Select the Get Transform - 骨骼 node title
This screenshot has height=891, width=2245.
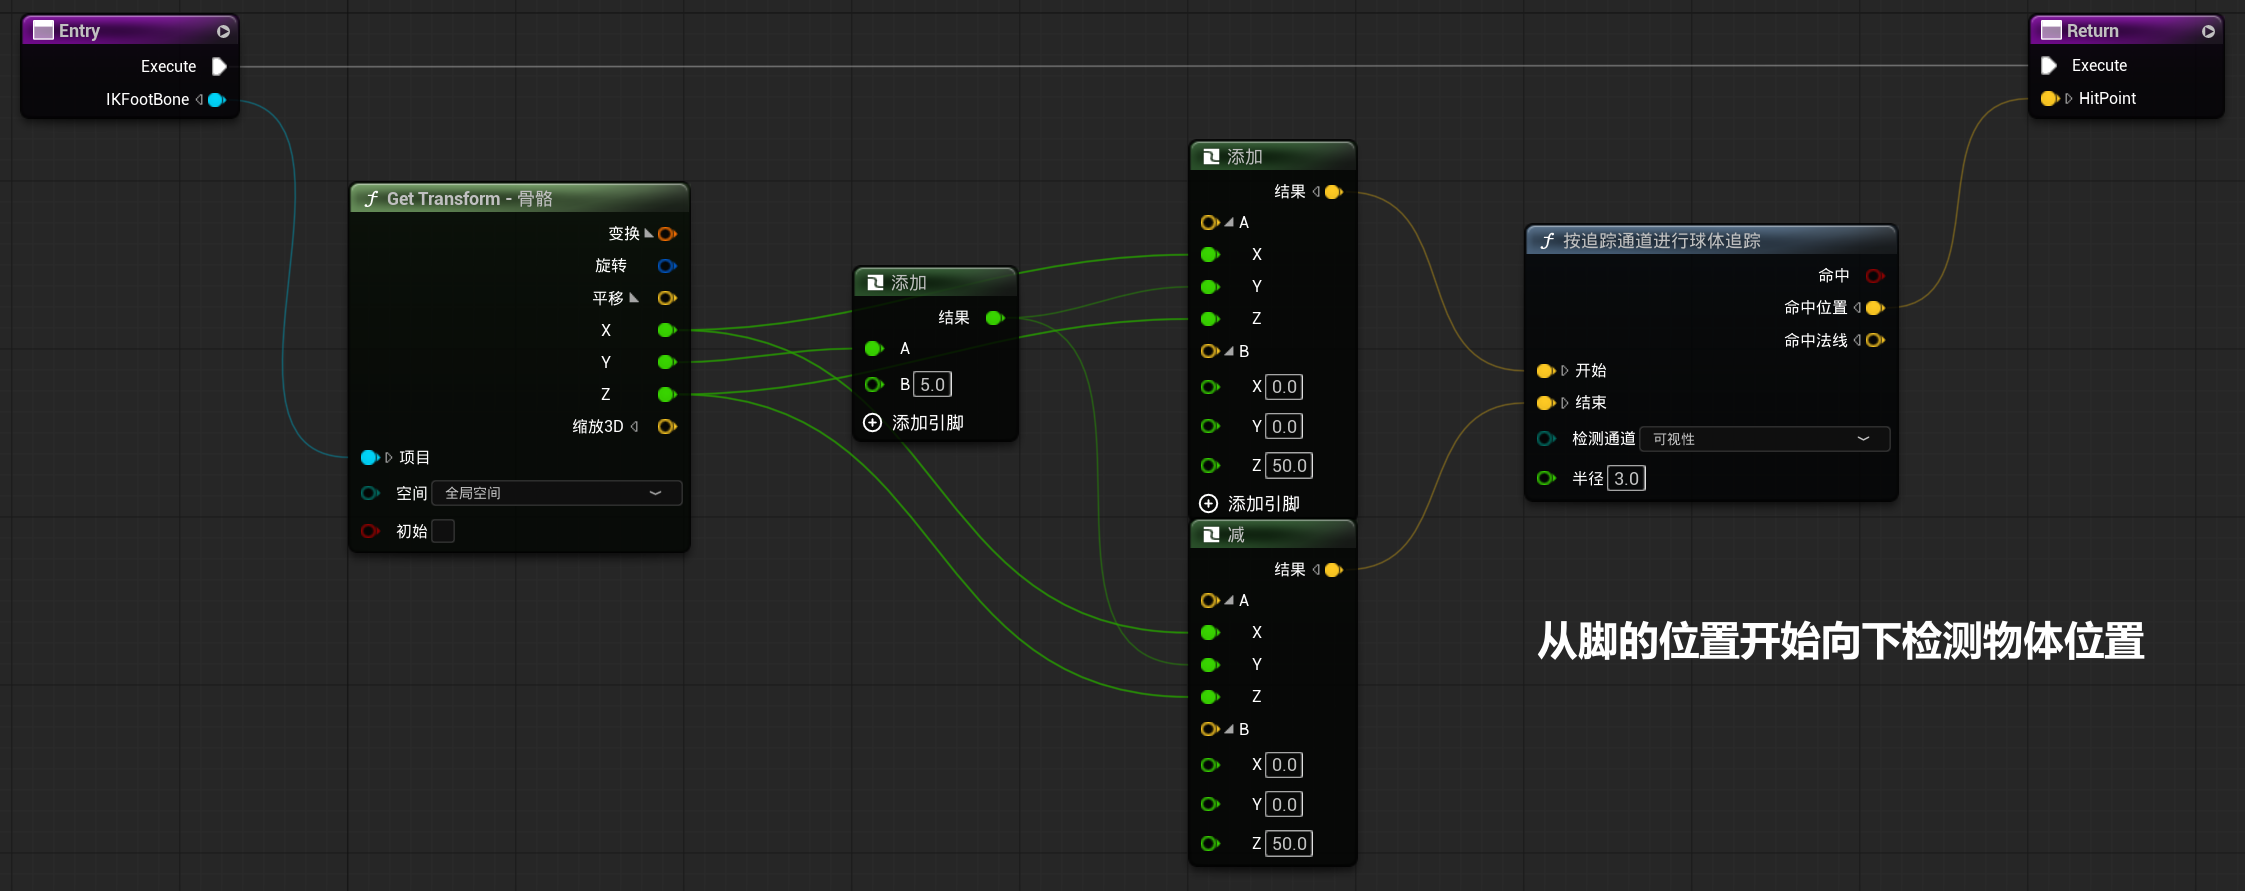coord(470,199)
